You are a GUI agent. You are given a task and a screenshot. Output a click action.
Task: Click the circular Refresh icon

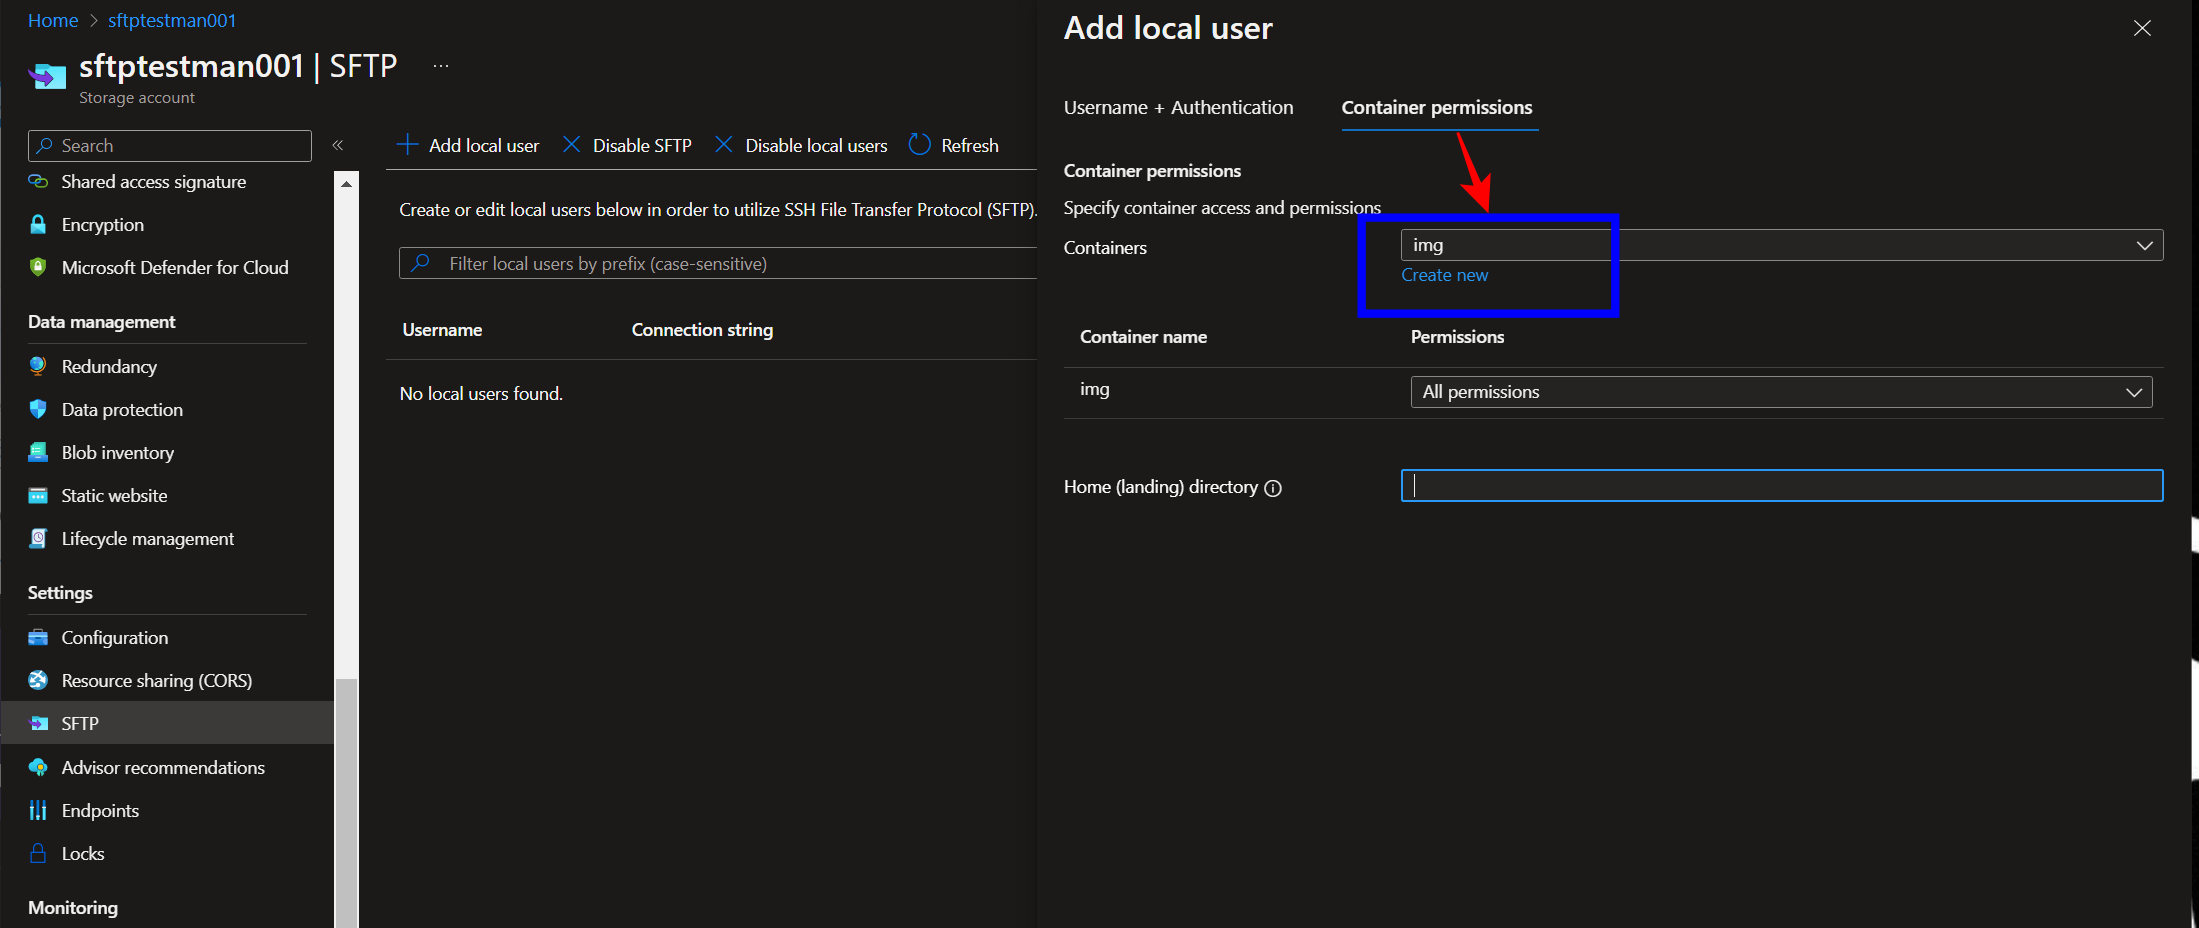pos(919,145)
